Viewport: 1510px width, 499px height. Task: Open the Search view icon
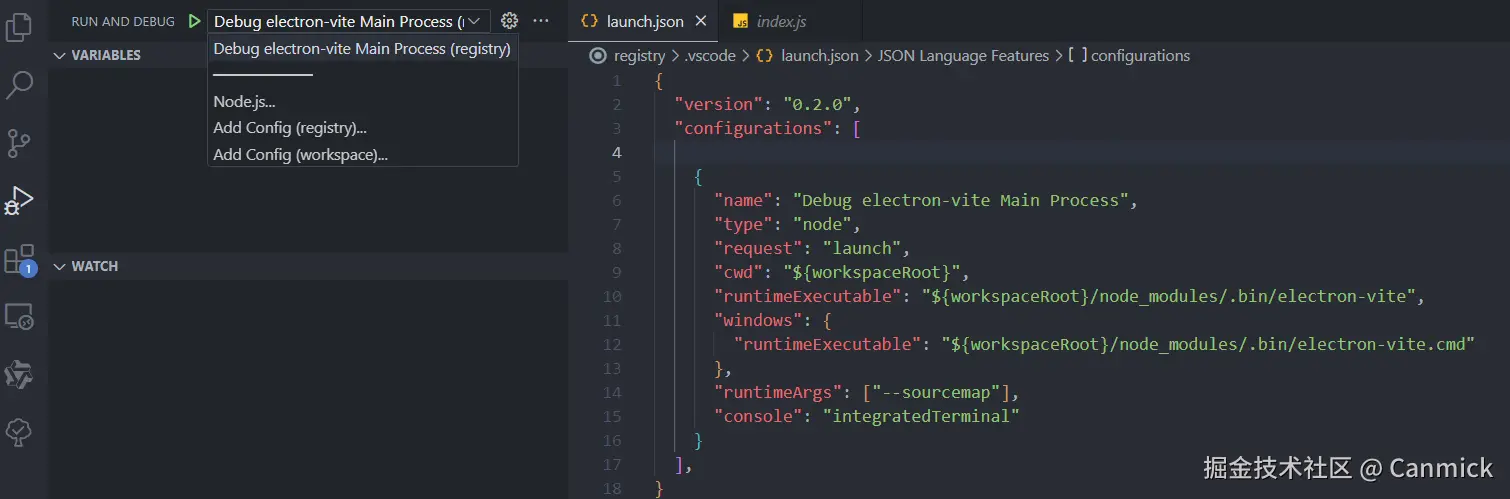click(19, 85)
